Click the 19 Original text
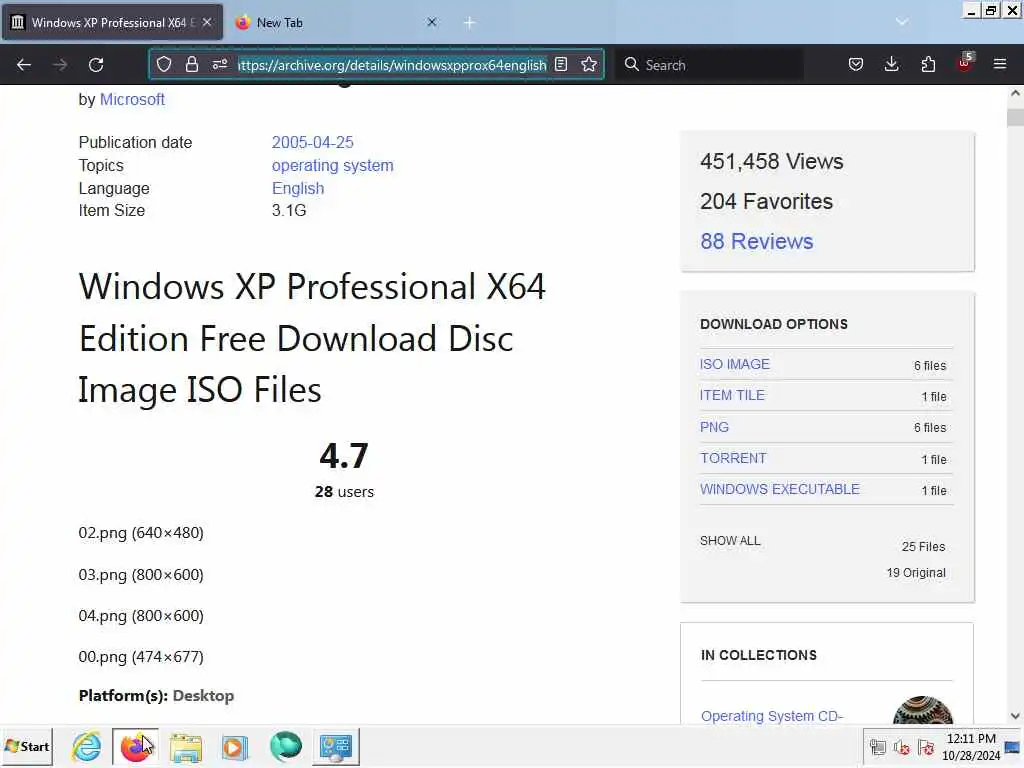Screen dimensions: 1024x768 pos(916,573)
